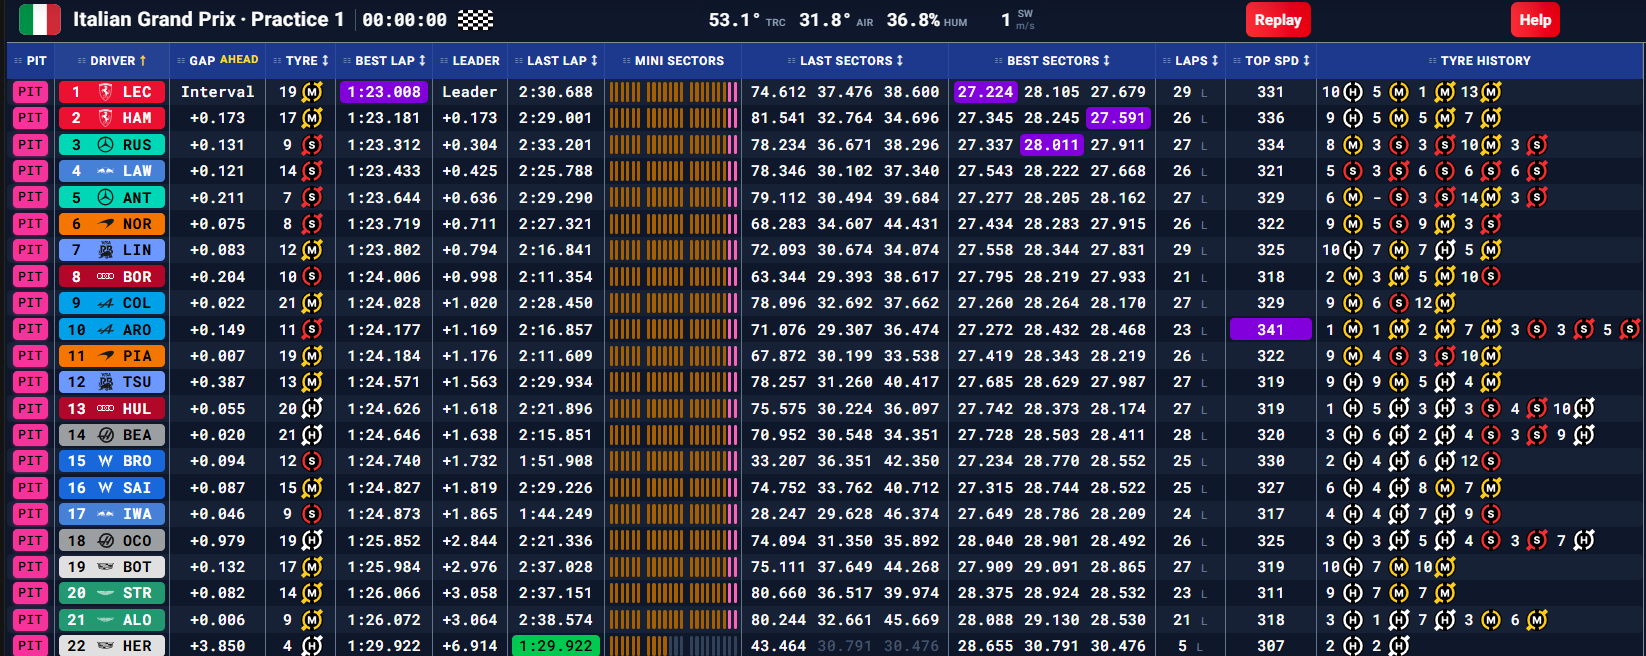
Task: Click hard tyre icon in HUL's TYRE cell
Action: (x=312, y=409)
